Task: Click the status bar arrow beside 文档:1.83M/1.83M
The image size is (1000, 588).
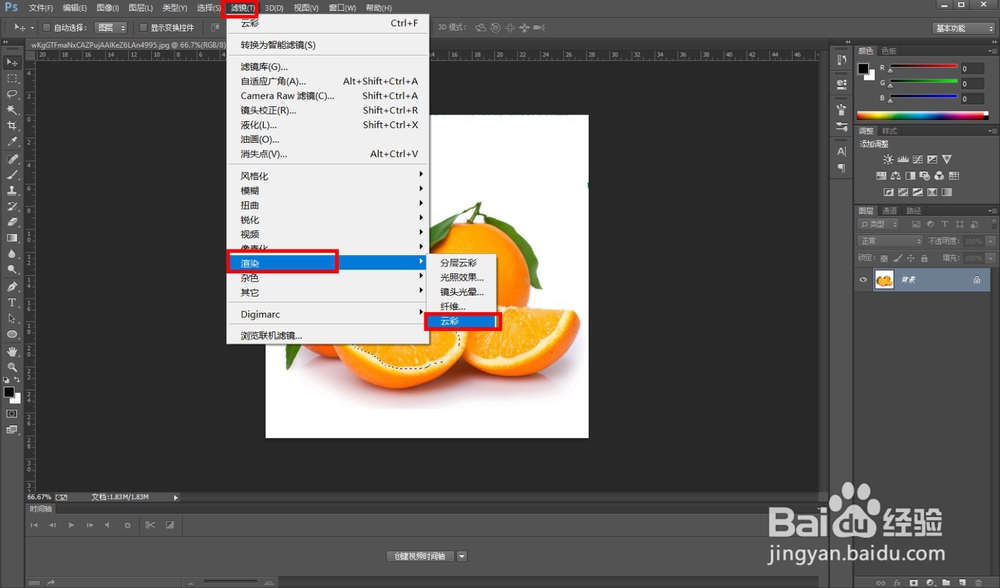Action: click(175, 497)
